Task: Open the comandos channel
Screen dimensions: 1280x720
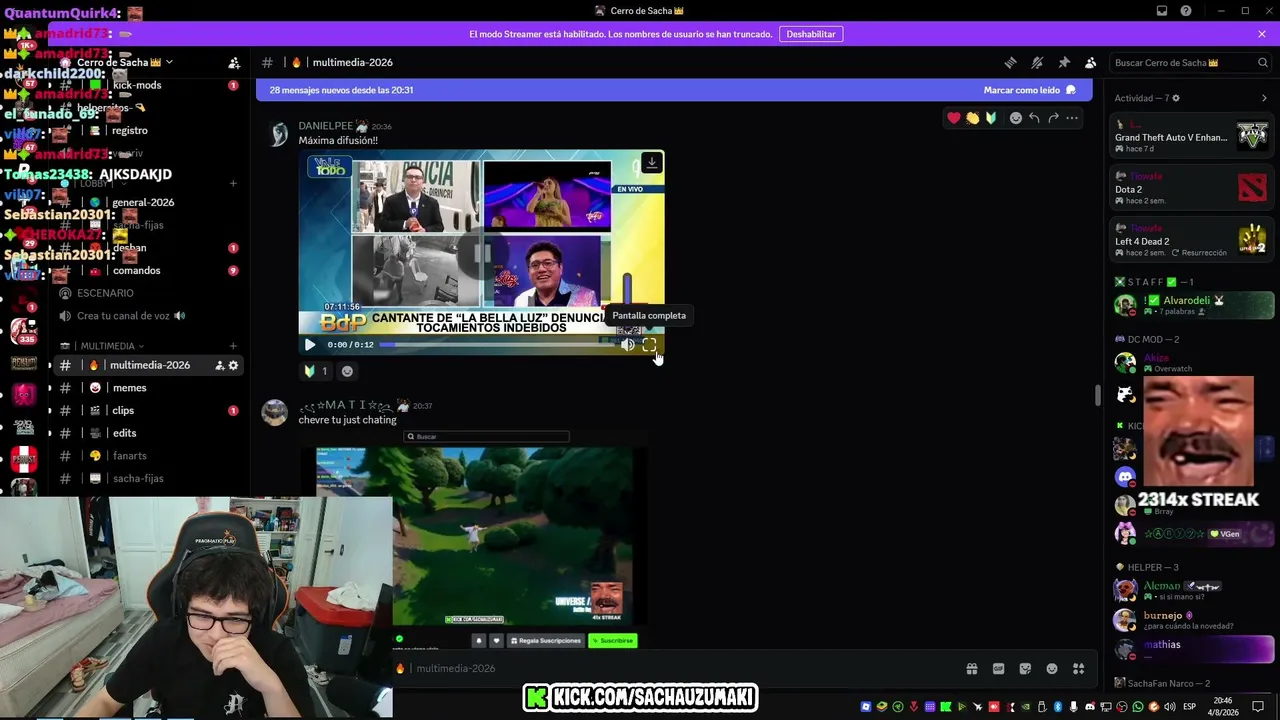Action: [x=137, y=270]
